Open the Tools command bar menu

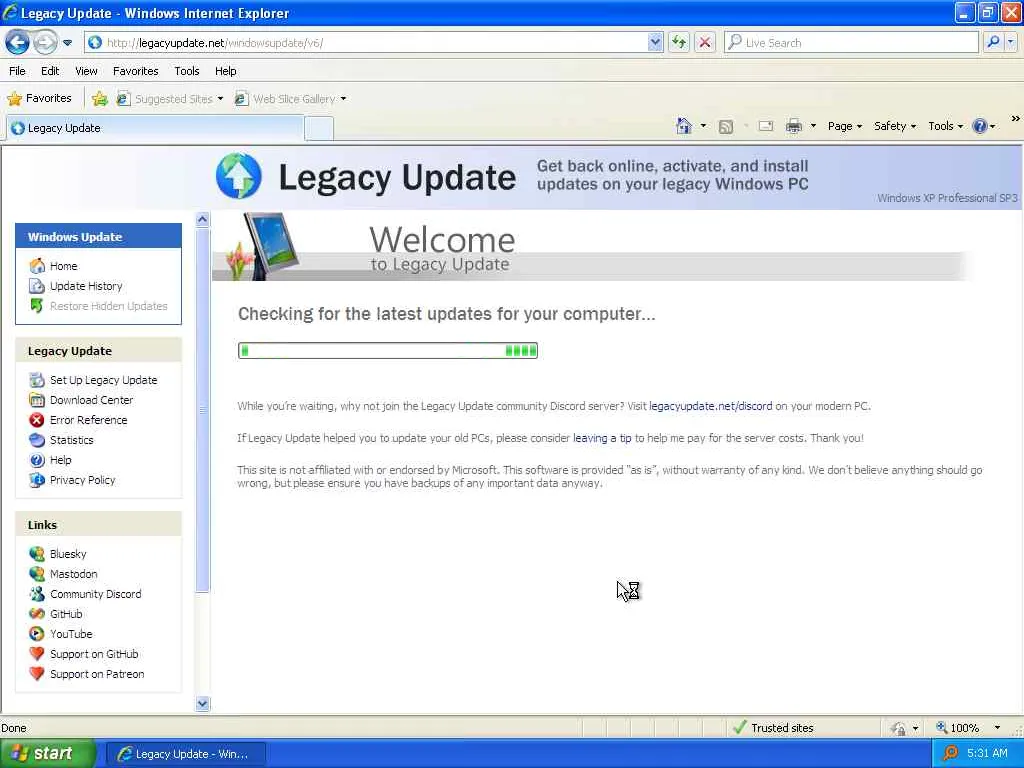pos(946,126)
